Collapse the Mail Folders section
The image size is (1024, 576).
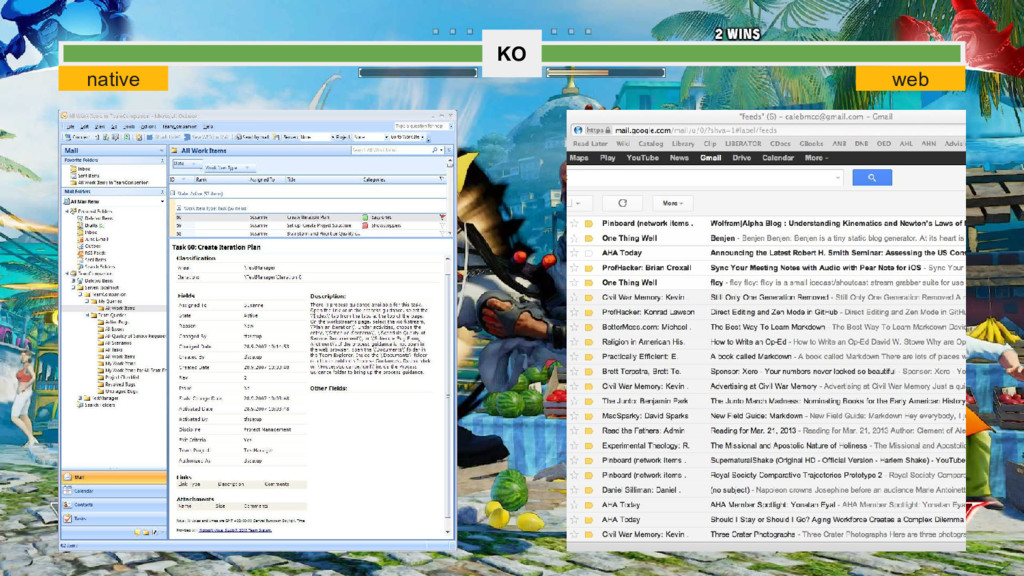162,192
